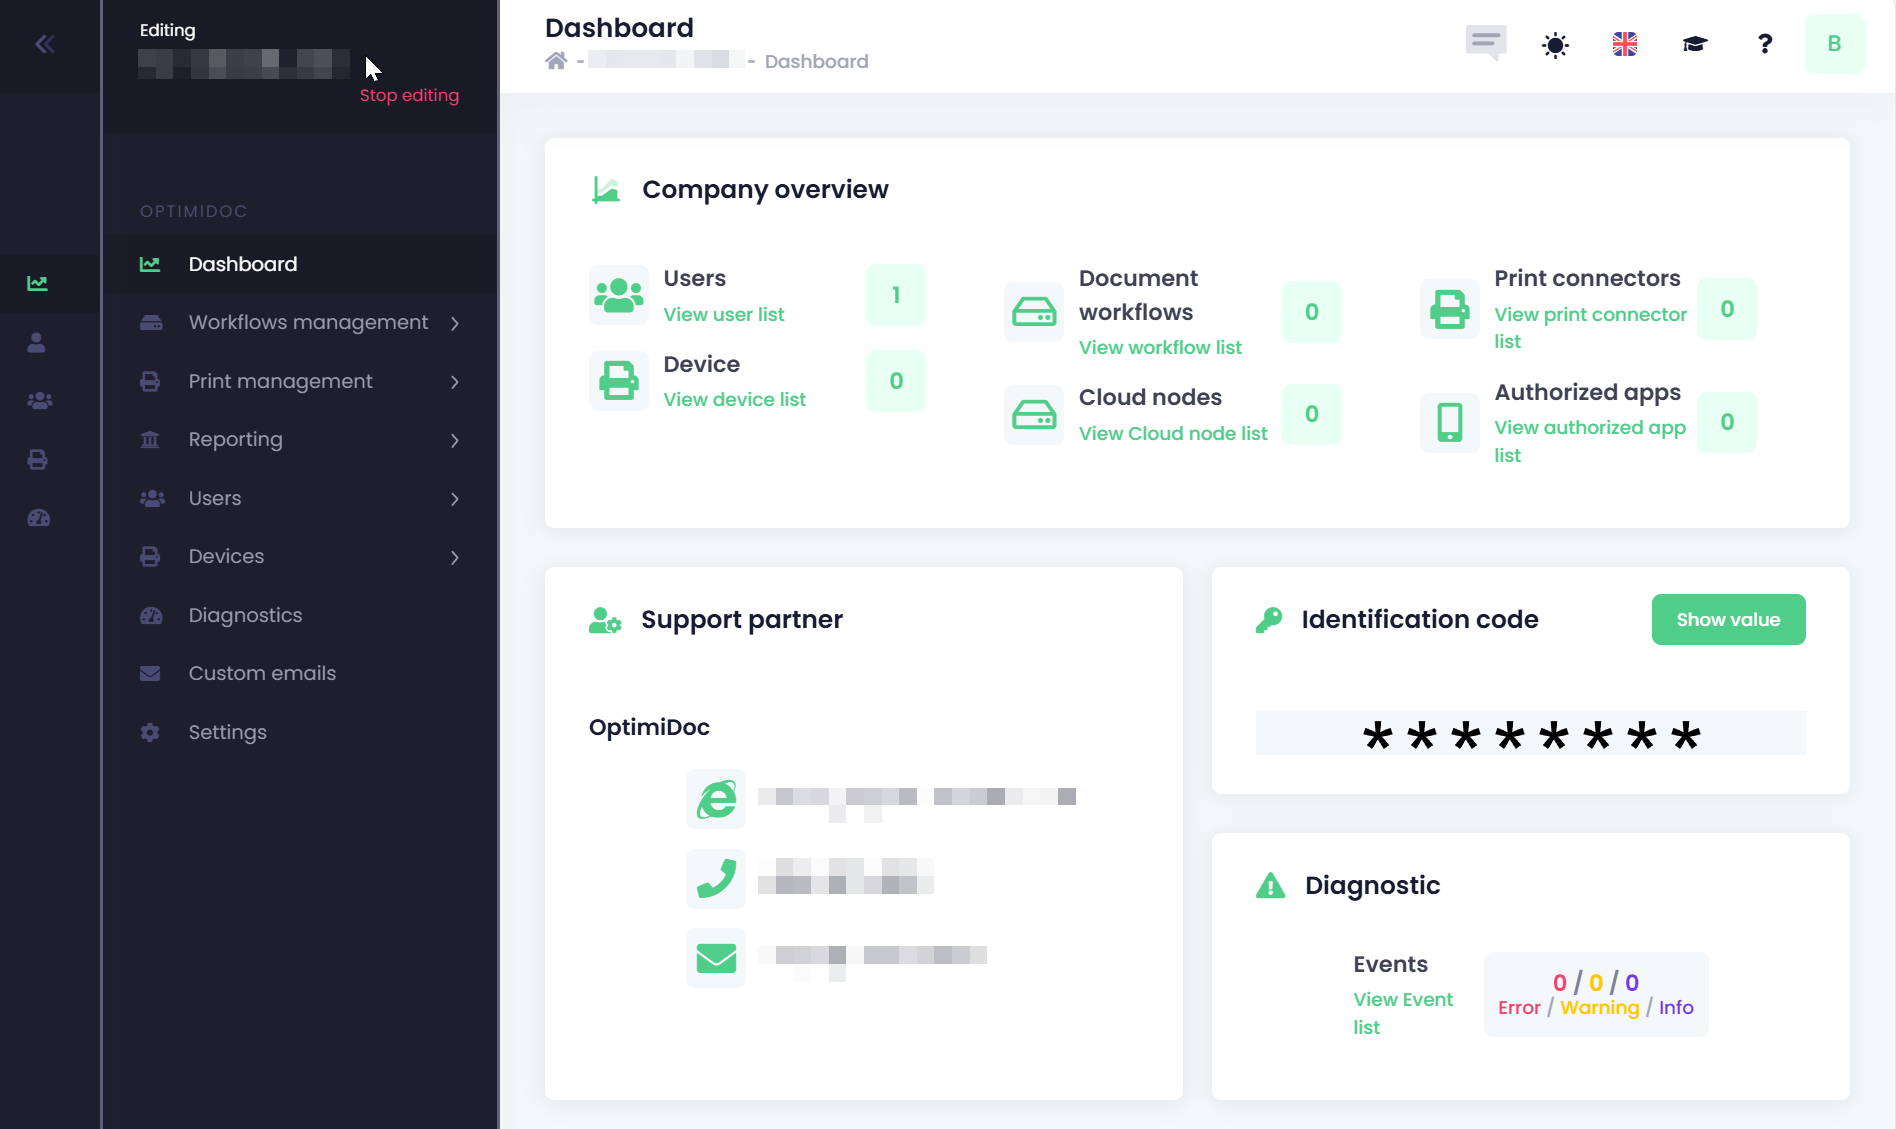1896x1129 pixels.
Task: Click printer icon in narrow sidebar
Action: pyautogui.click(x=38, y=460)
